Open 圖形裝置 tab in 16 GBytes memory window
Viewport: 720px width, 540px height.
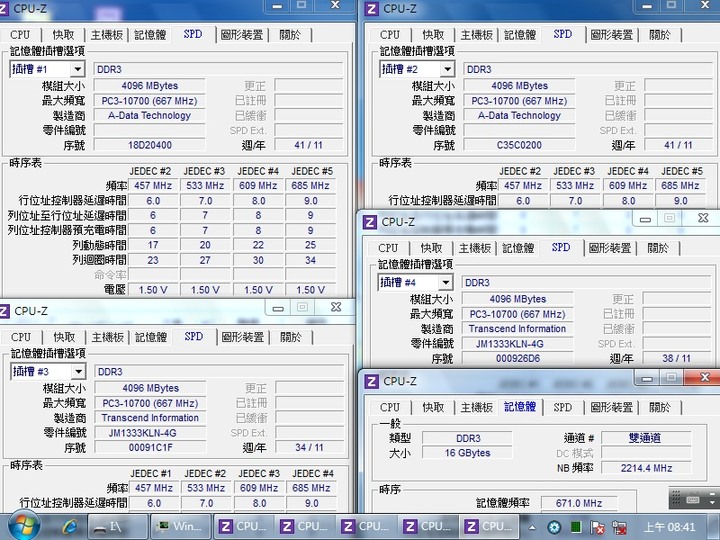click(x=612, y=407)
